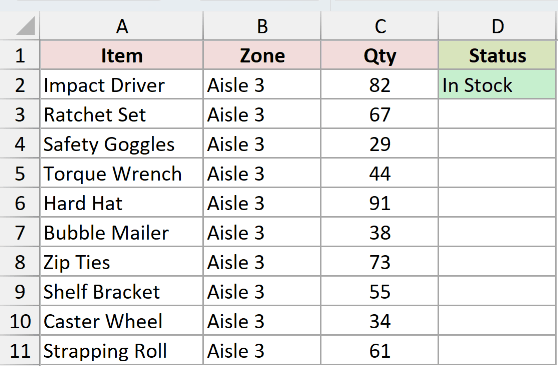Select column B header
The image size is (558, 366).
point(262,26)
